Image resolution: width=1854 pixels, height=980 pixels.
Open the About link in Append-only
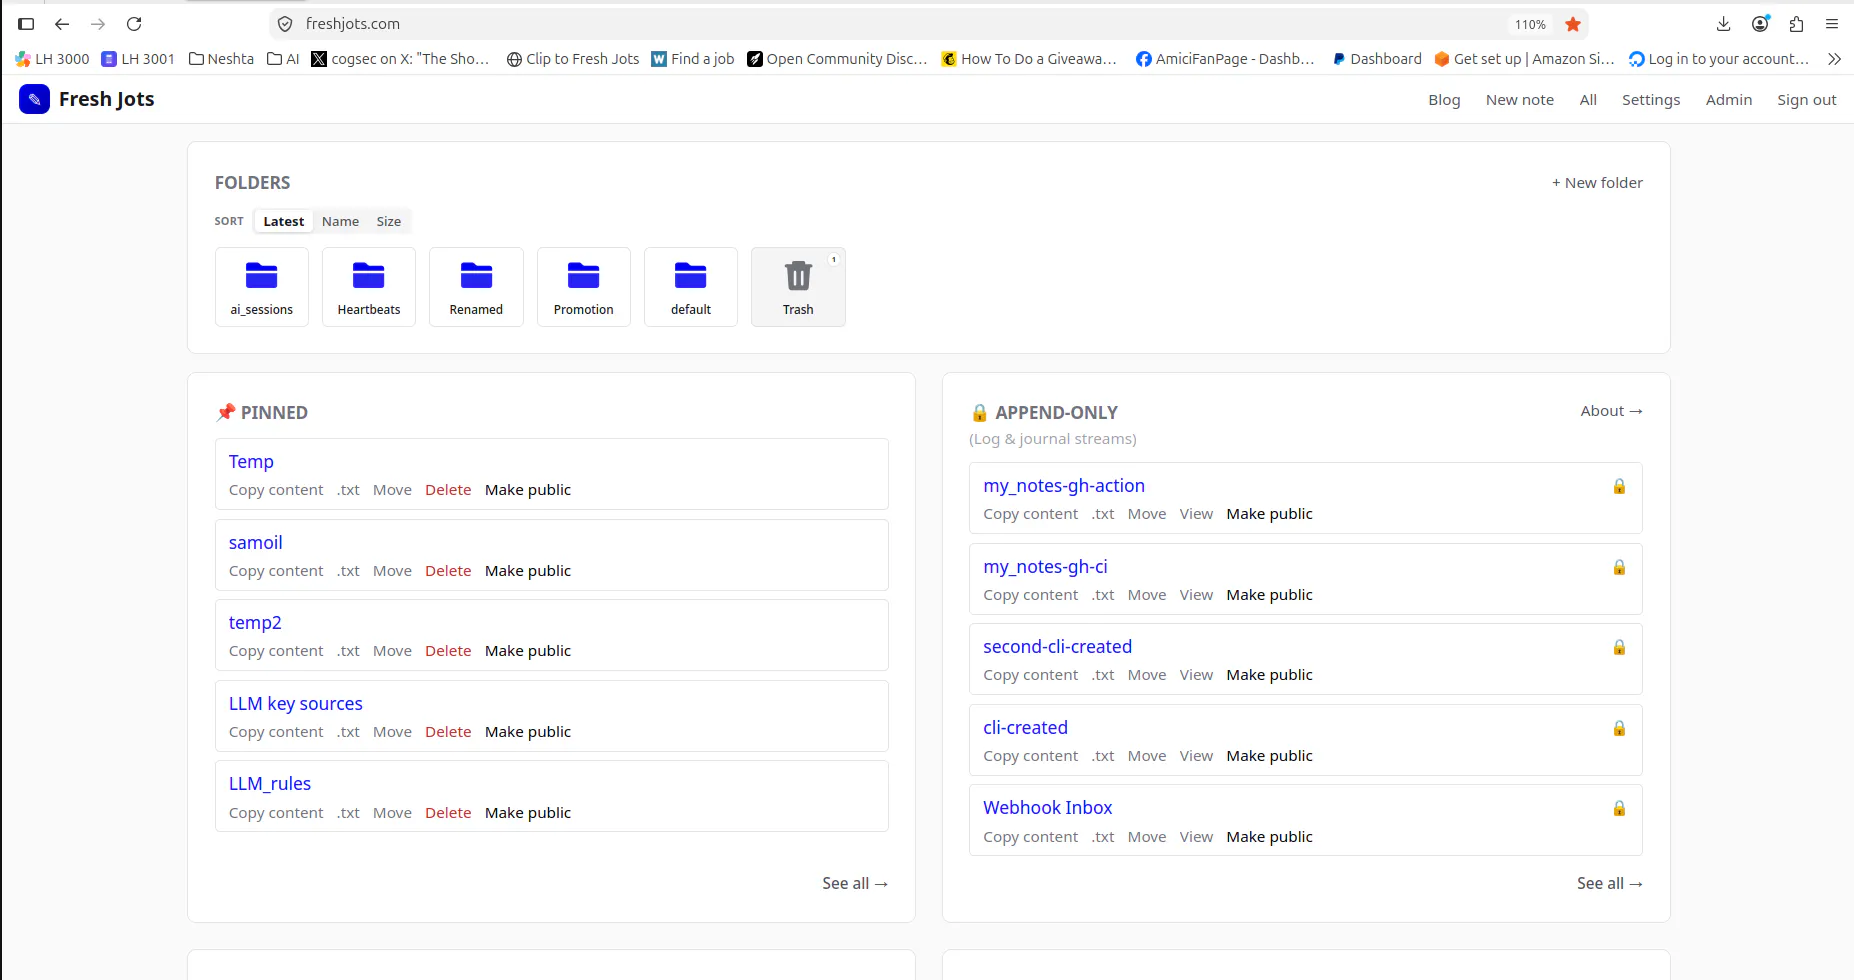click(x=1611, y=411)
